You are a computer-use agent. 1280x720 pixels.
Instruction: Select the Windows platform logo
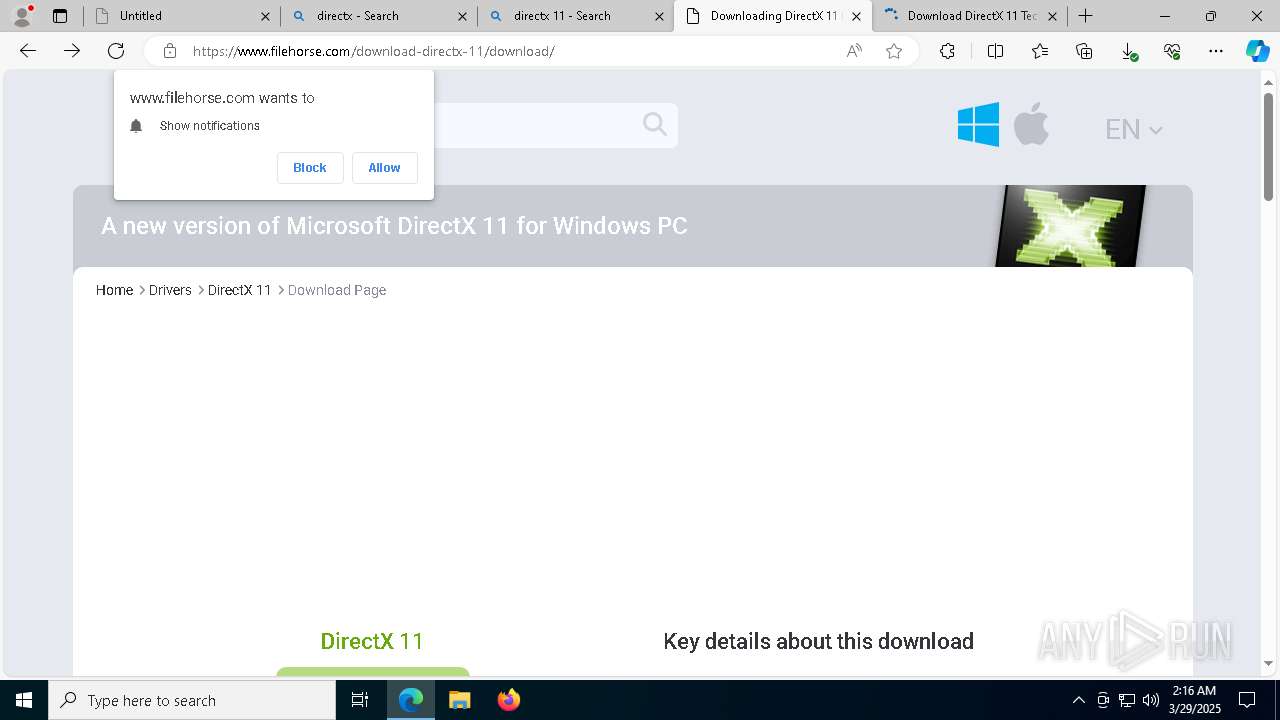click(x=978, y=125)
